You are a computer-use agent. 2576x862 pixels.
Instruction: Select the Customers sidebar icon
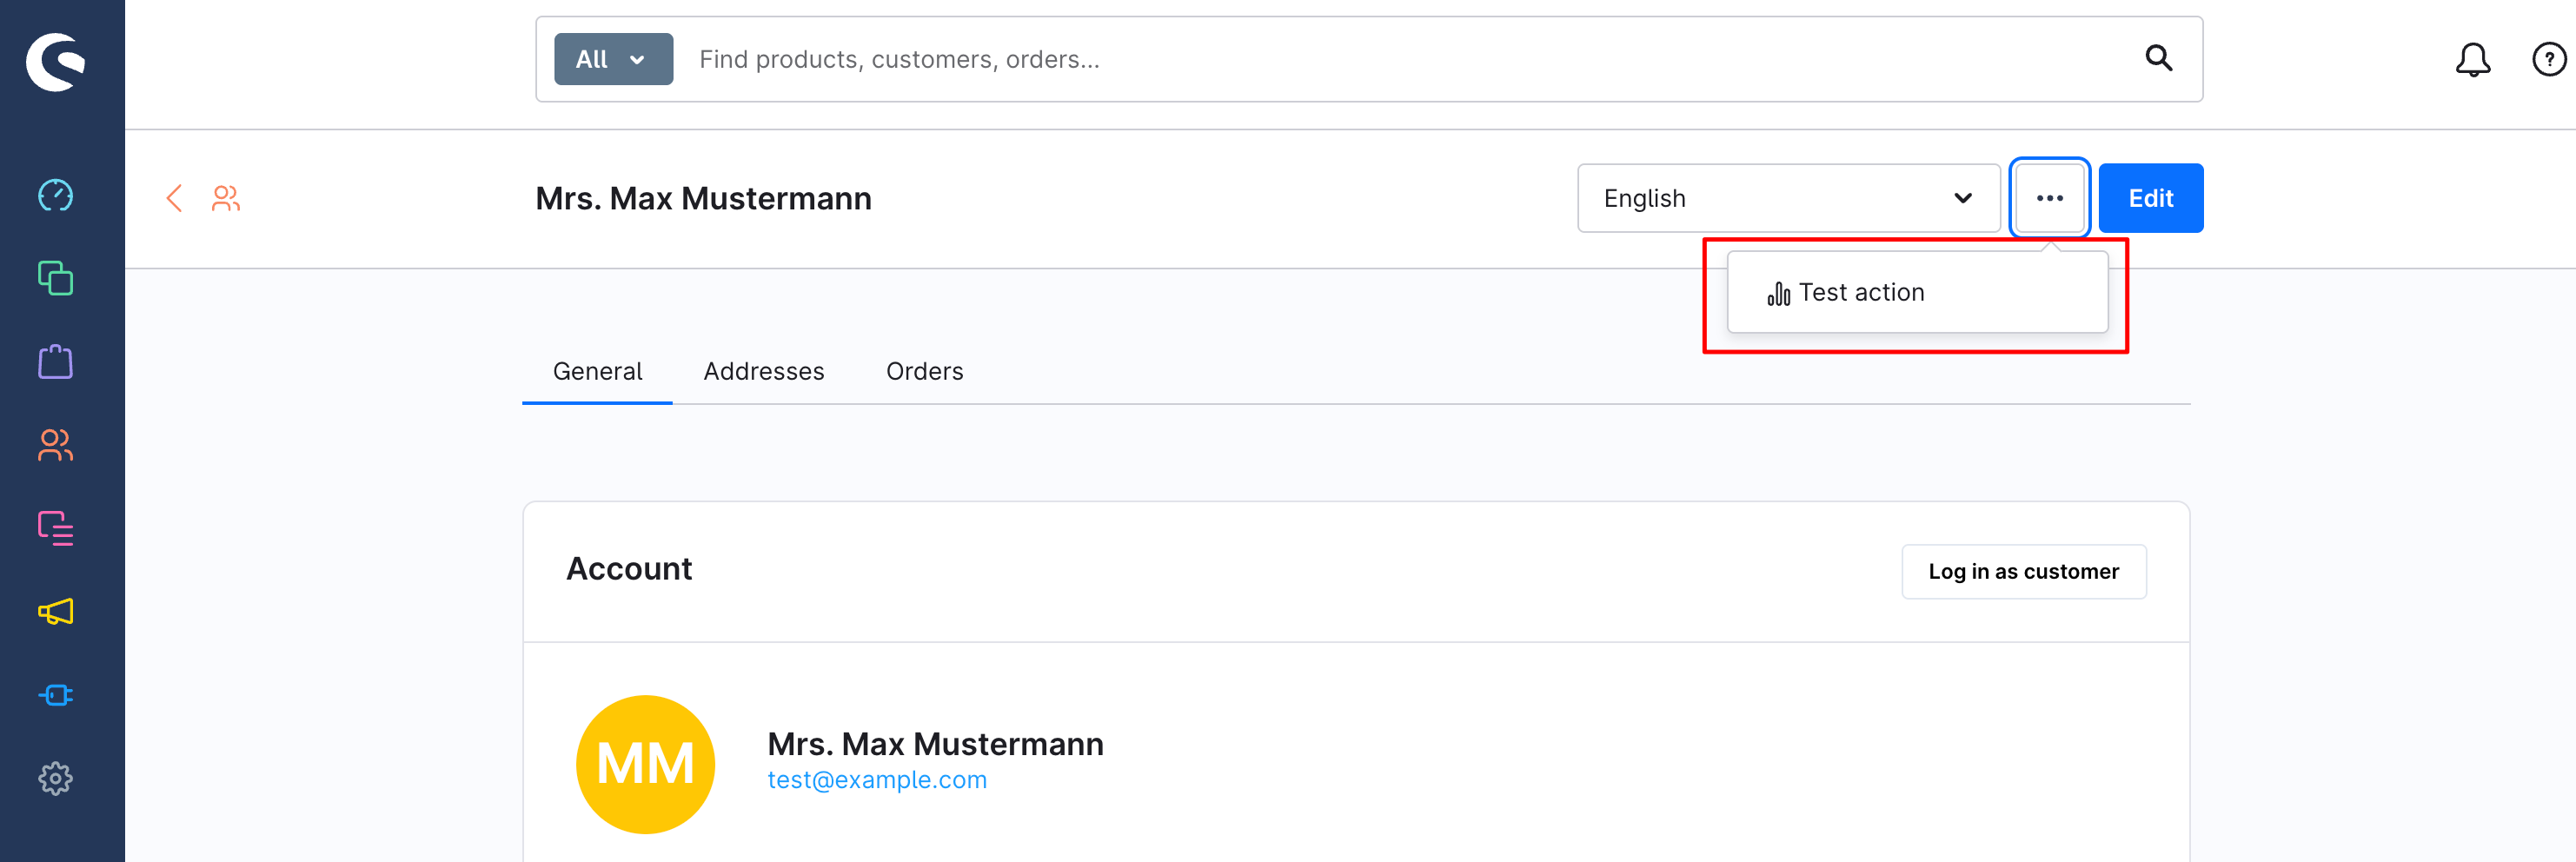click(x=54, y=446)
